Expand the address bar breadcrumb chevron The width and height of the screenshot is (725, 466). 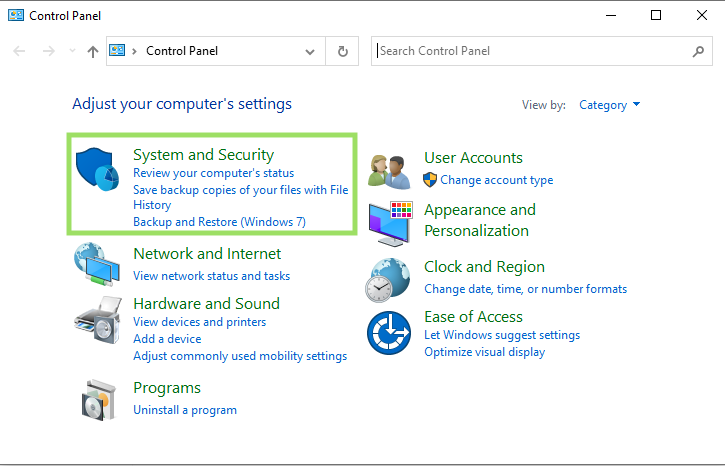coord(134,51)
